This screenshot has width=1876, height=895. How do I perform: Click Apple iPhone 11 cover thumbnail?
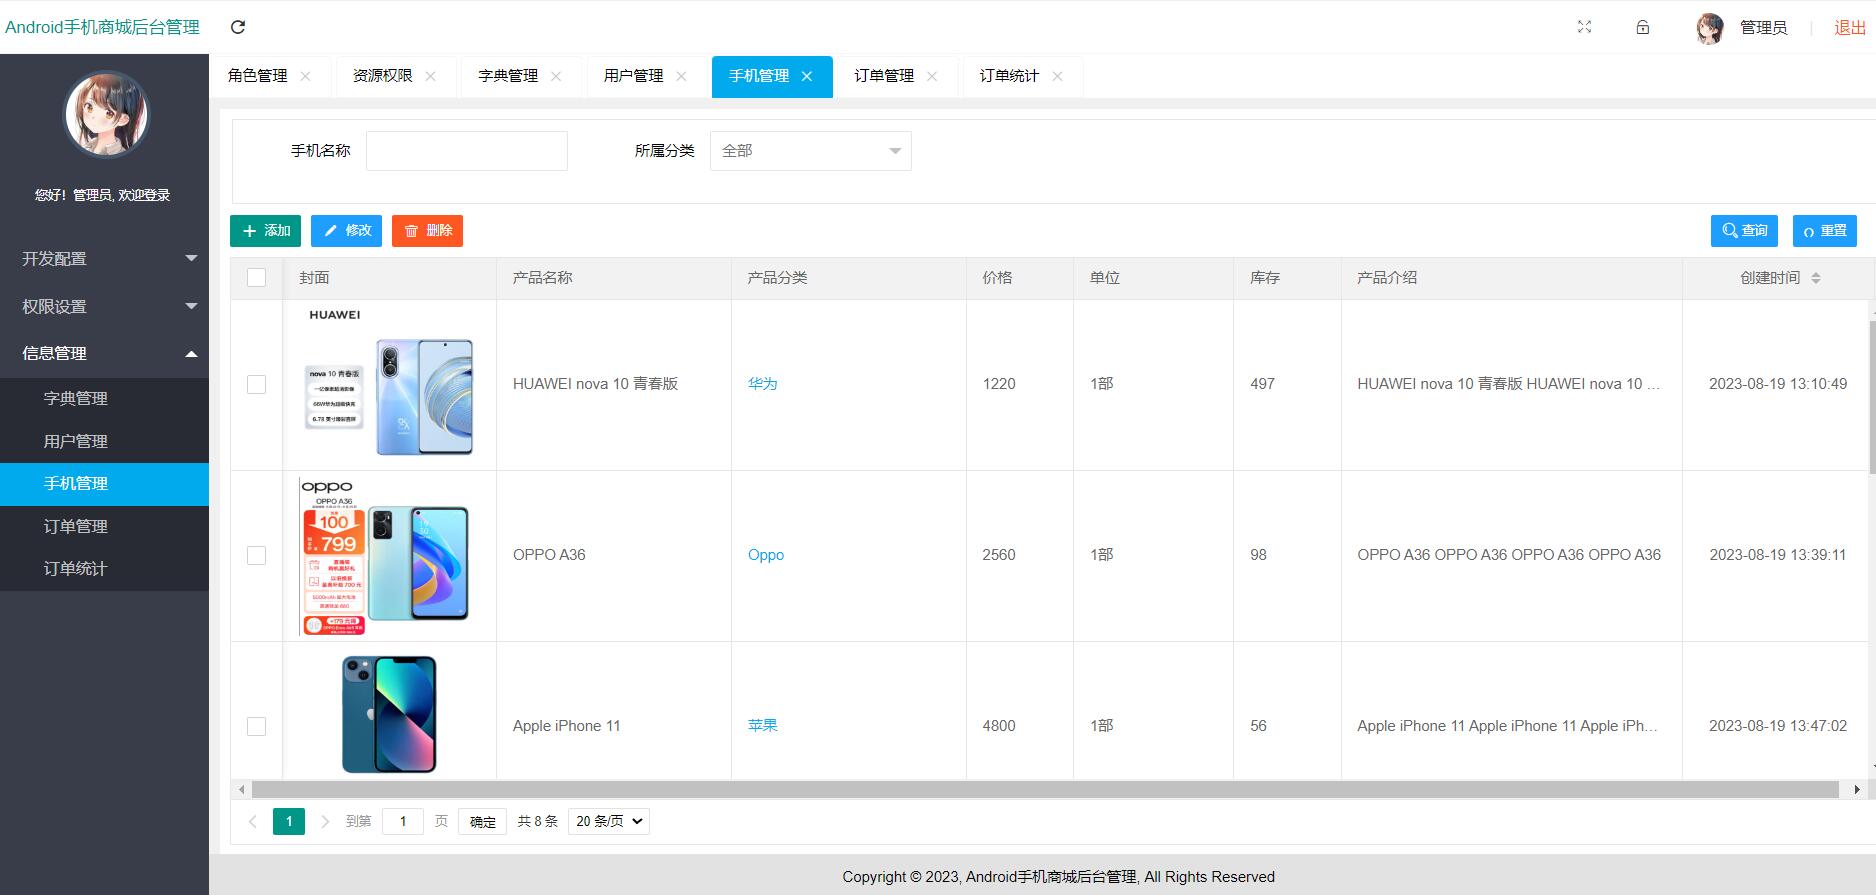389,714
